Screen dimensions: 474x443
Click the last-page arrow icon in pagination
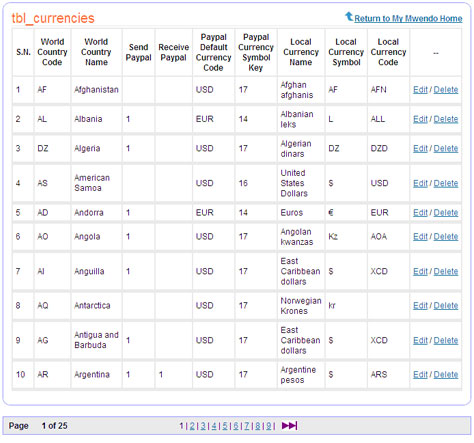[289, 426]
